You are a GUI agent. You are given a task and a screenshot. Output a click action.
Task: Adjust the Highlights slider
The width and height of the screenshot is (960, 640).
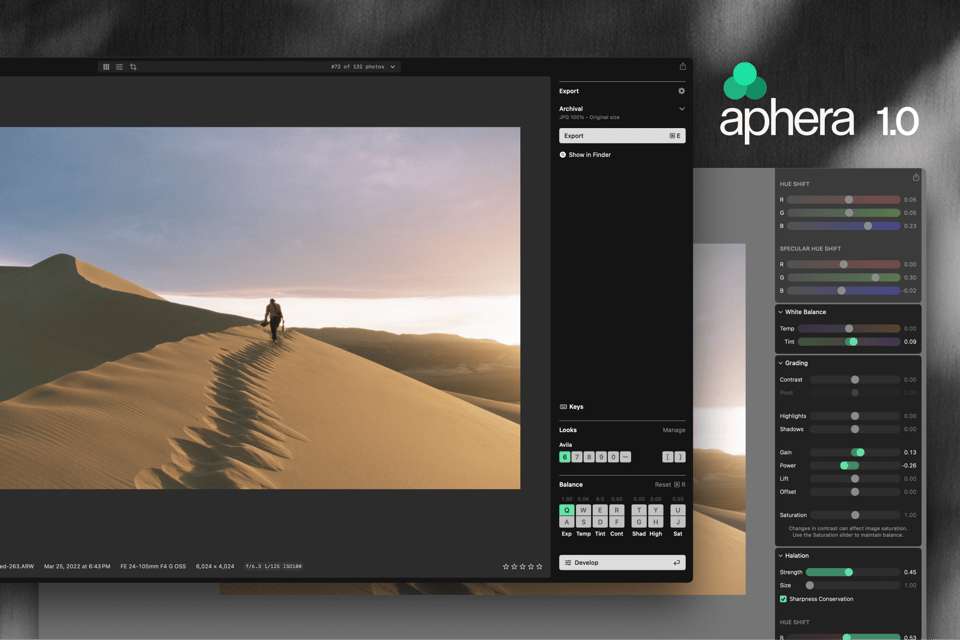coord(855,416)
